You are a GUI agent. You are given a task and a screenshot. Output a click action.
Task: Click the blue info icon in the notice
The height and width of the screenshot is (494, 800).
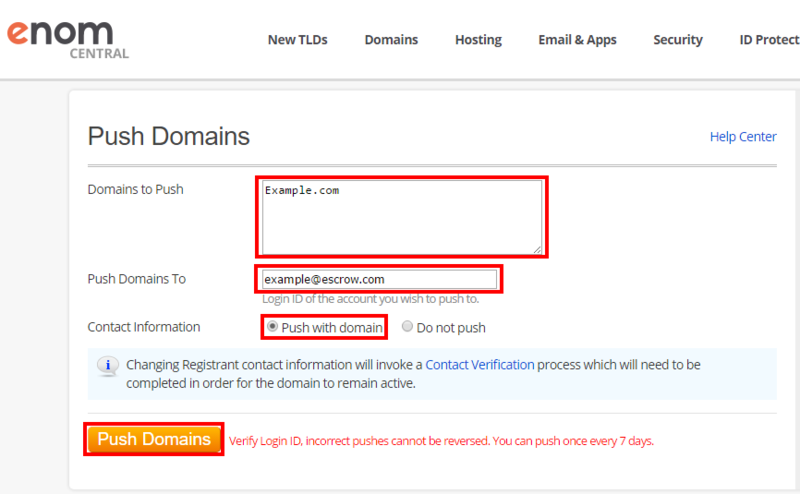[108, 366]
